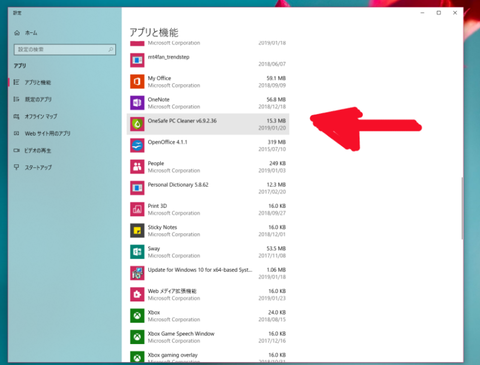Click the '53.5 MB' size of Sway

276,249
